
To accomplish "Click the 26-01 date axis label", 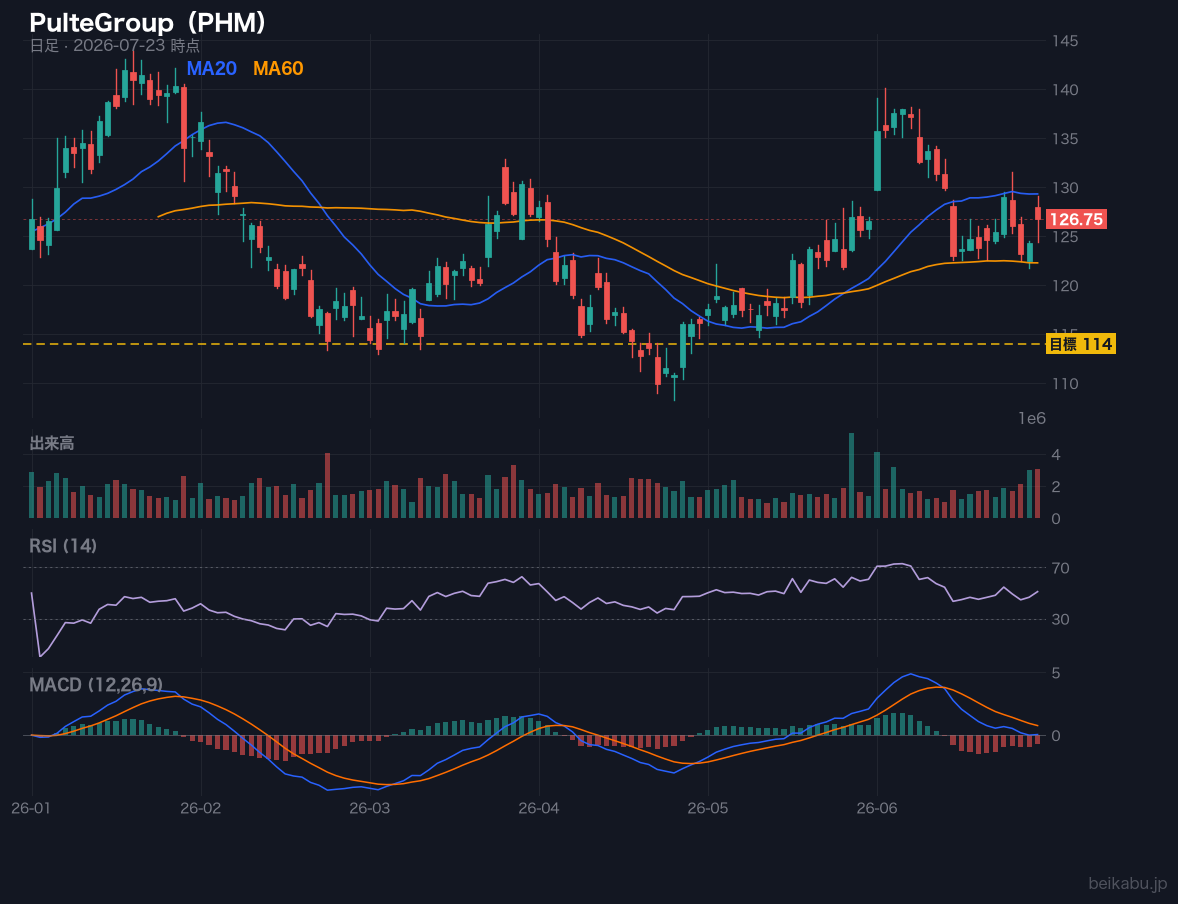I will click(x=32, y=808).
